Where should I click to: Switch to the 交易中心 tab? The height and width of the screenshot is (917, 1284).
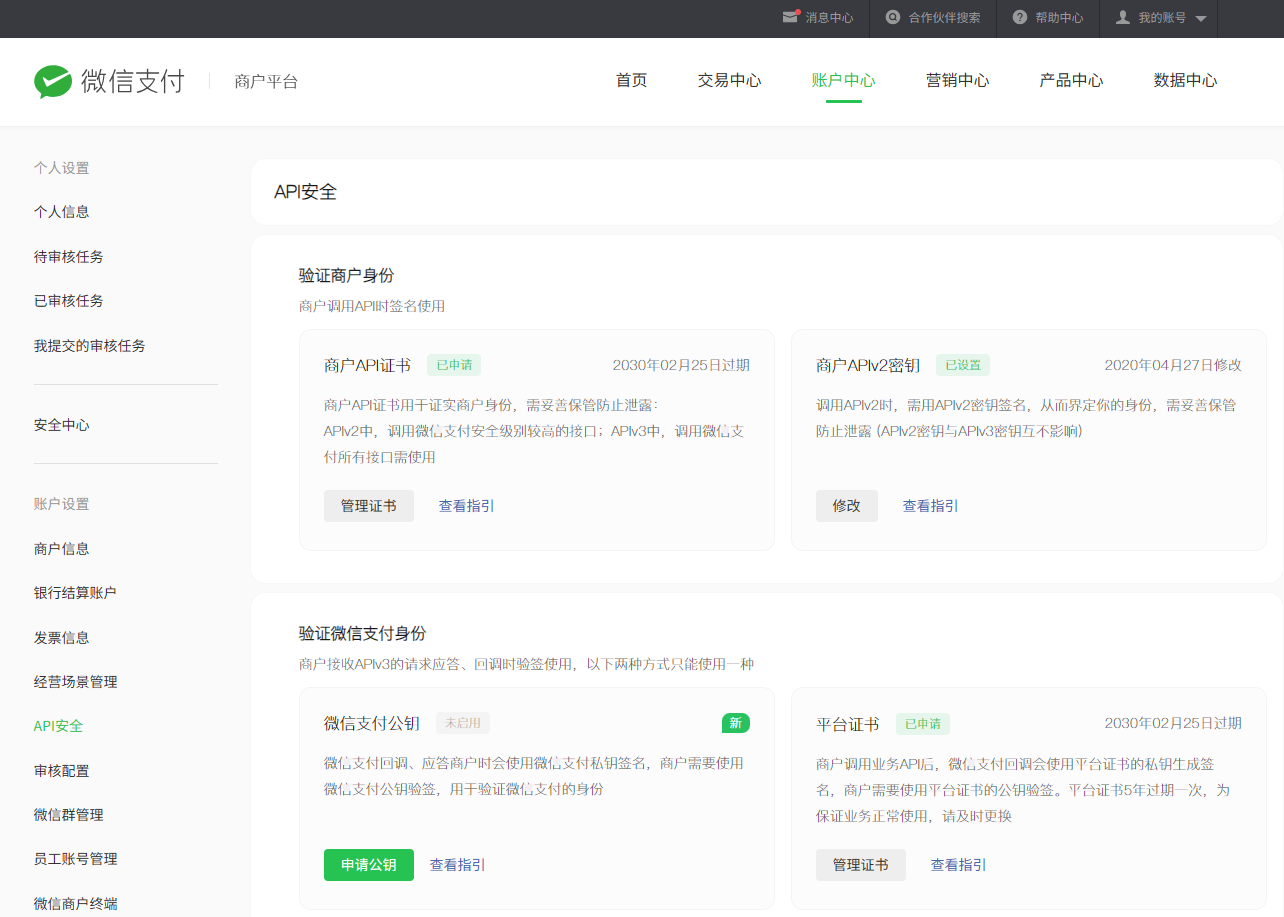[730, 81]
